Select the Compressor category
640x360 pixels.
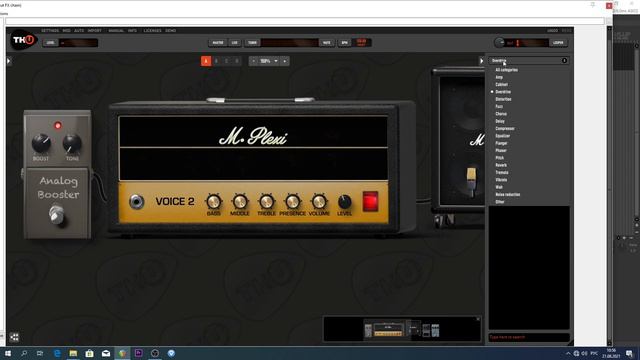(505, 129)
